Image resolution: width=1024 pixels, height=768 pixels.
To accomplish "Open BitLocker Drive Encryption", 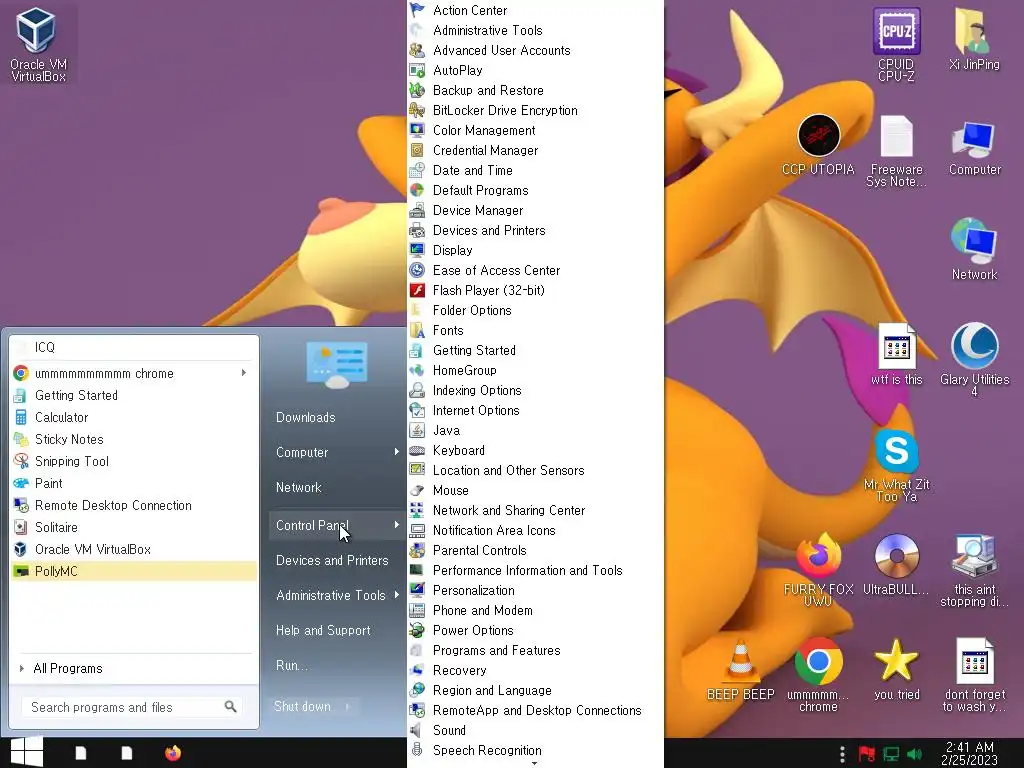I will (505, 110).
